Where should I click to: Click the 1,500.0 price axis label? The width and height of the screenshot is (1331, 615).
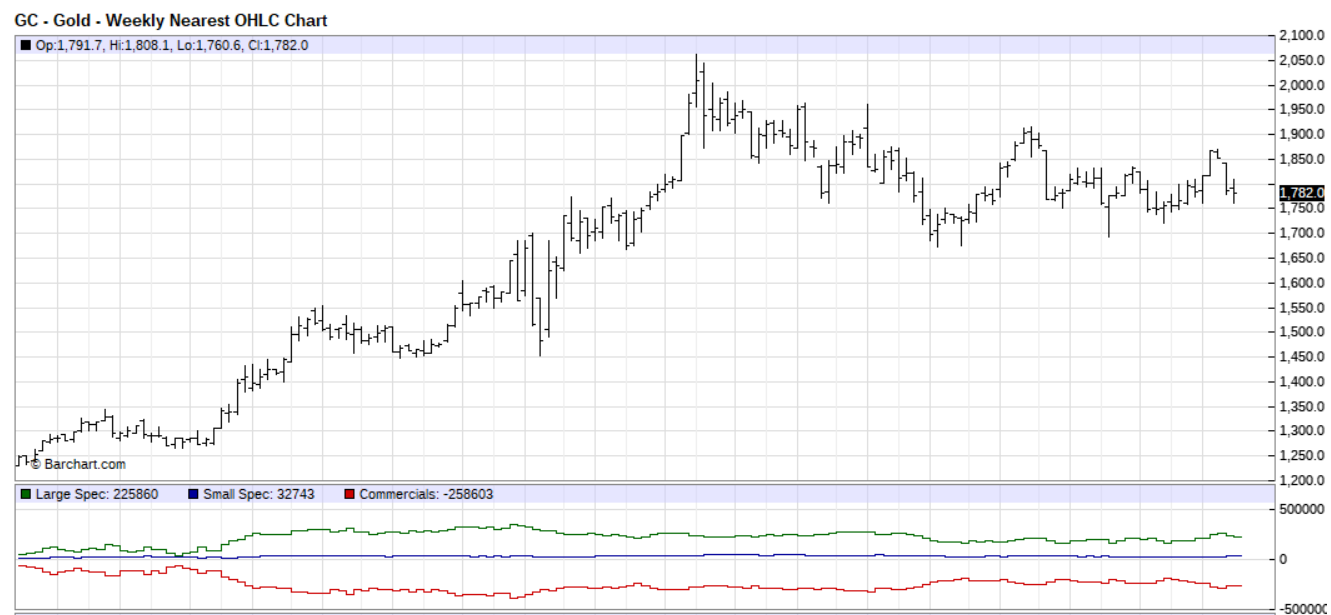(1302, 332)
